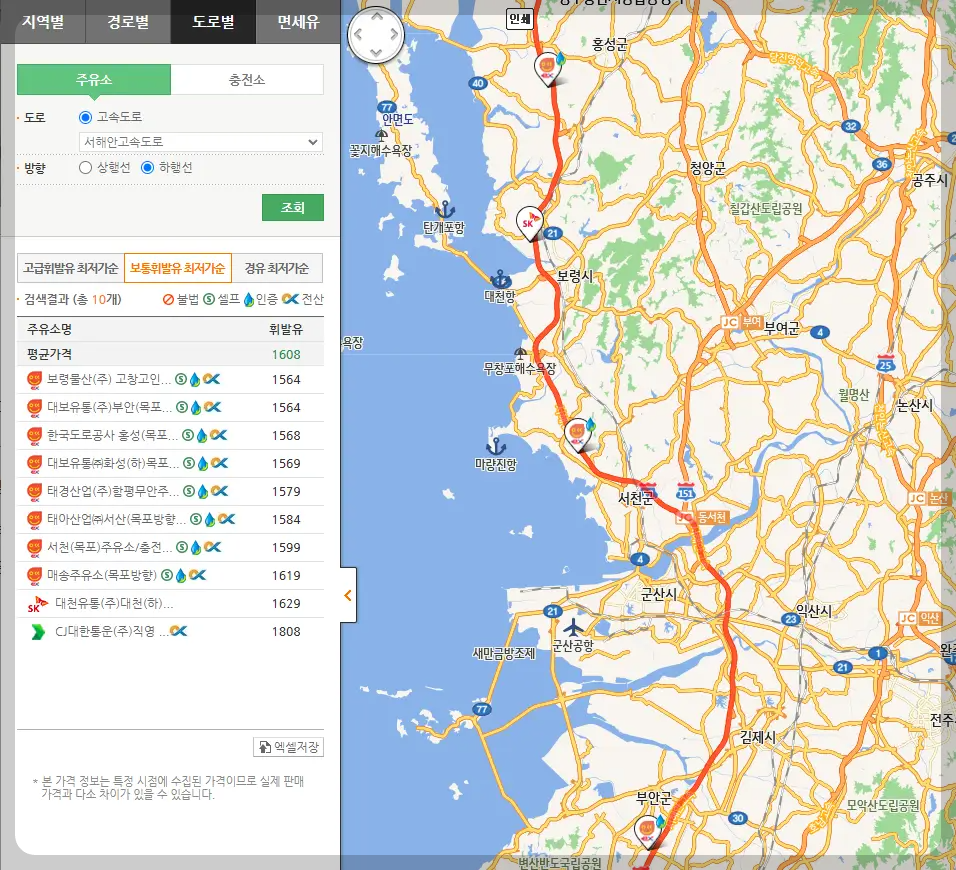
Task: Click the 불법 legend icon
Action: (168, 299)
